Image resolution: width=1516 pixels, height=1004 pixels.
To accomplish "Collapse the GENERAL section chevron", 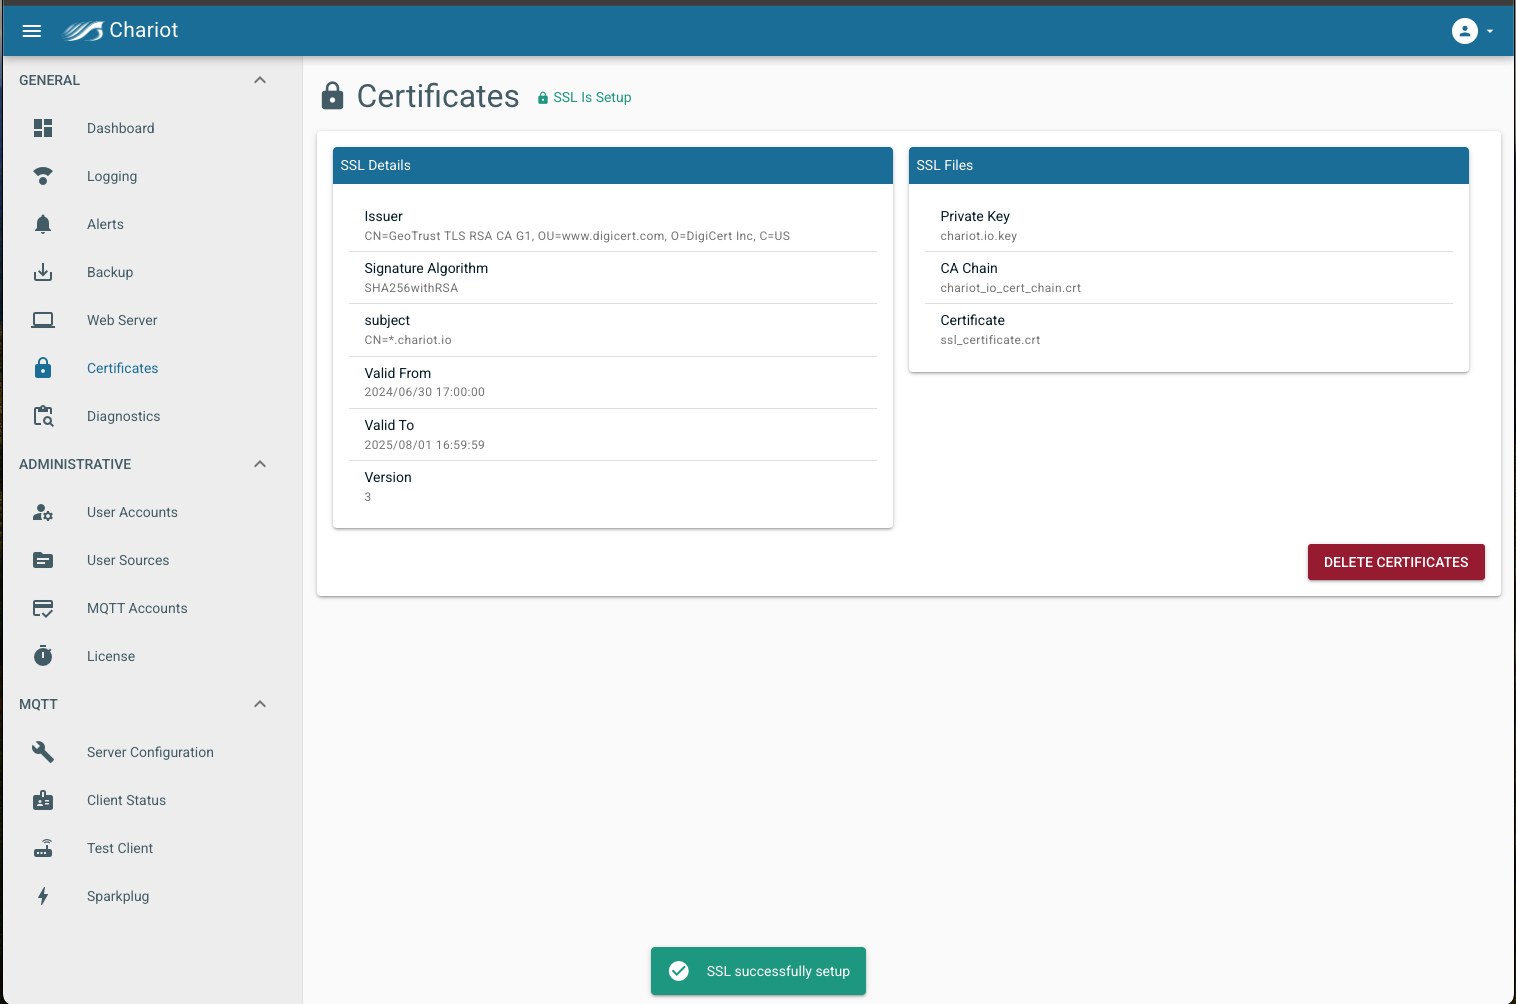I will tap(260, 80).
